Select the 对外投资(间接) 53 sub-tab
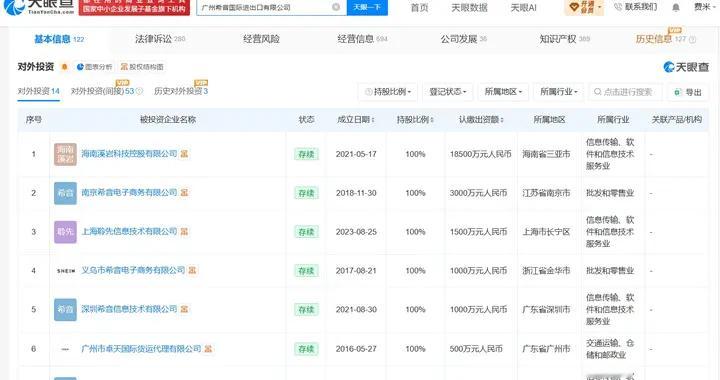Viewport: 720px width, 380px height. tap(102, 91)
